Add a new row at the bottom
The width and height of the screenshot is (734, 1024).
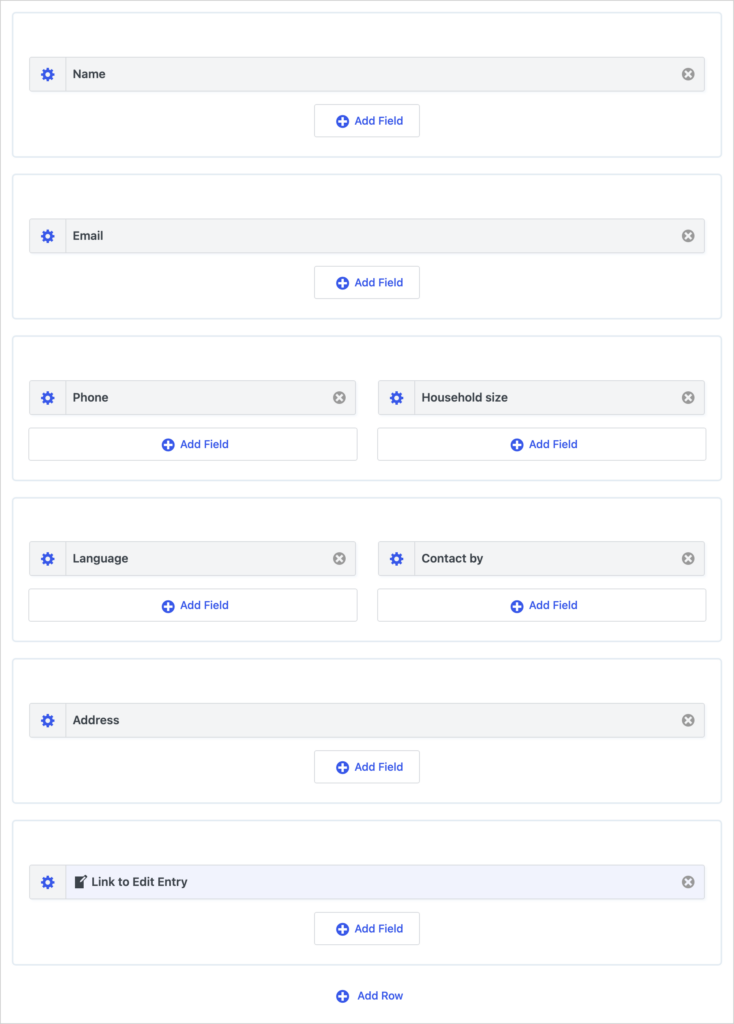[370, 996]
